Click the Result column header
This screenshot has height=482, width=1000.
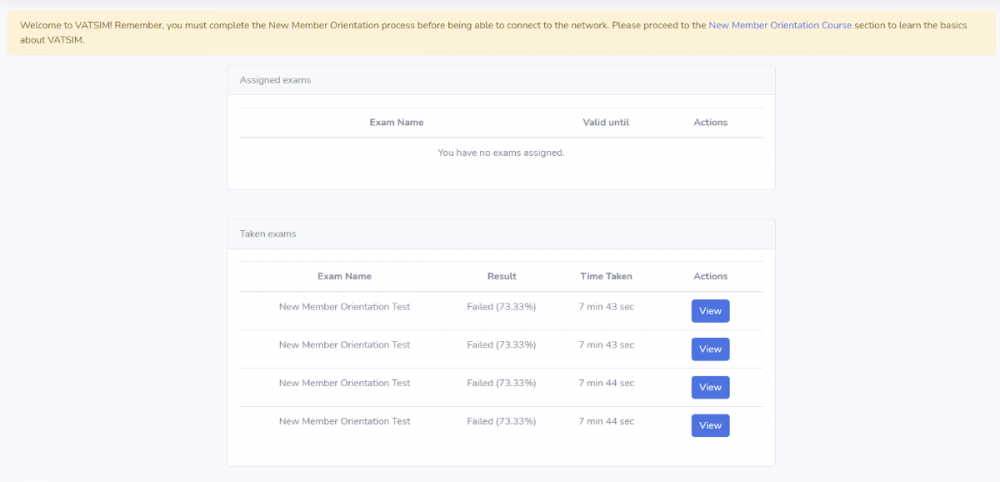[x=501, y=276]
